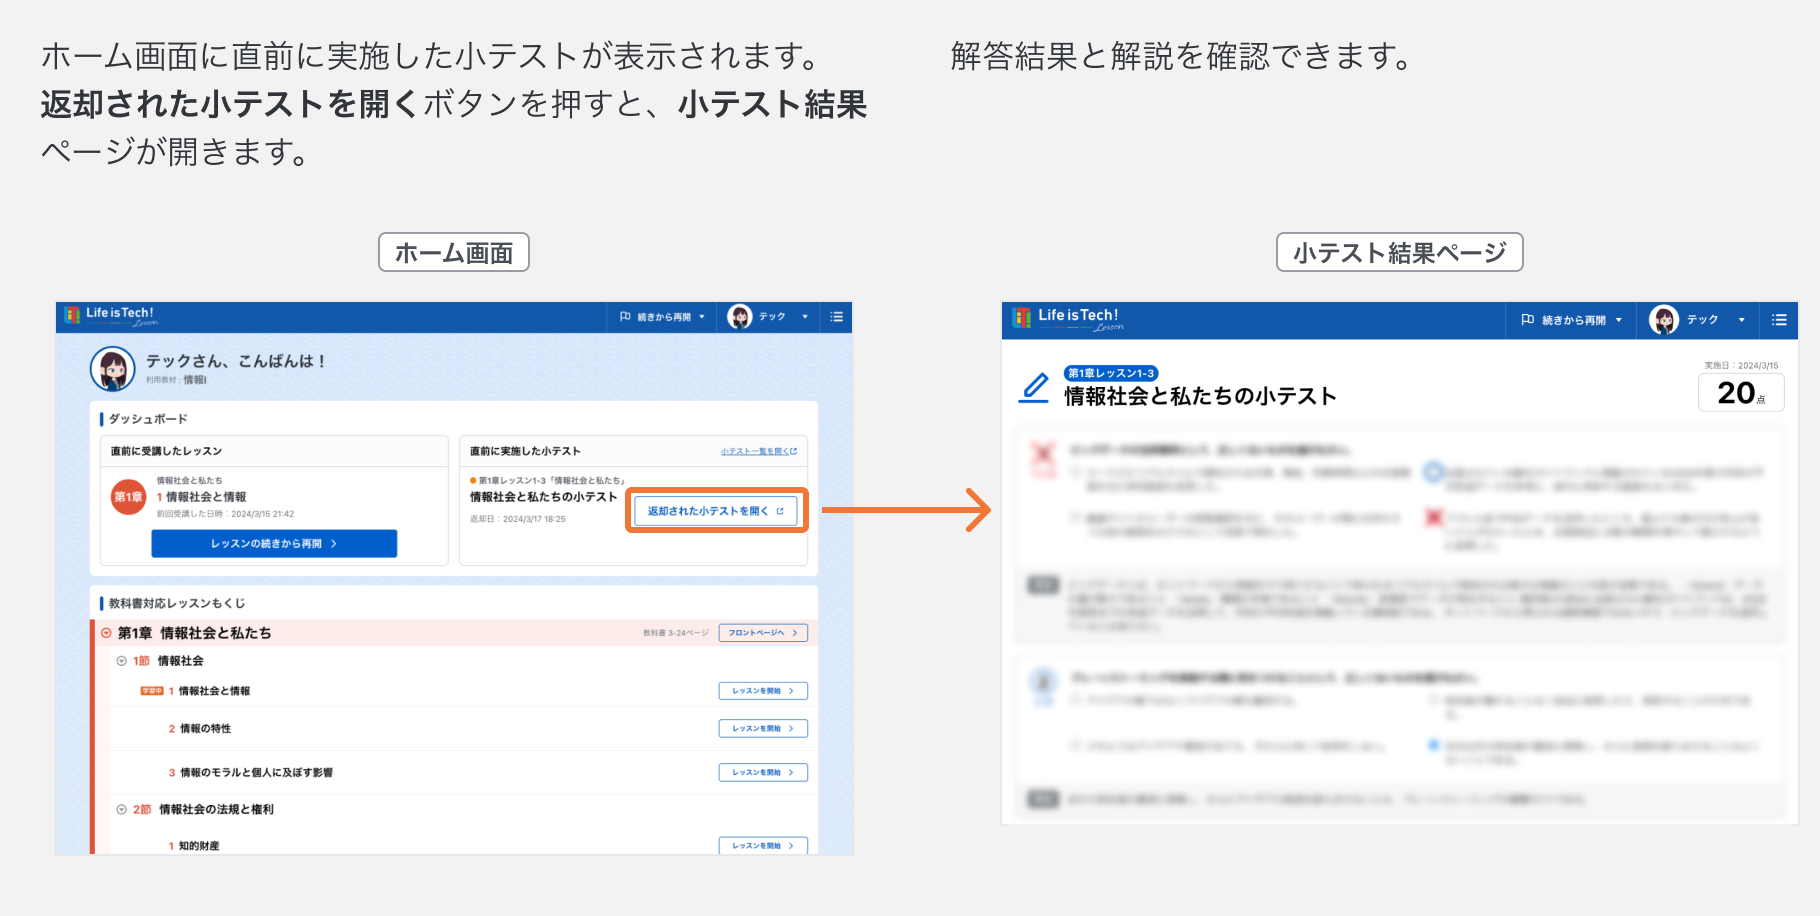This screenshot has width=1820, height=916.
Task: Click the 学習中 badge on lesson 1
Action: 152,691
